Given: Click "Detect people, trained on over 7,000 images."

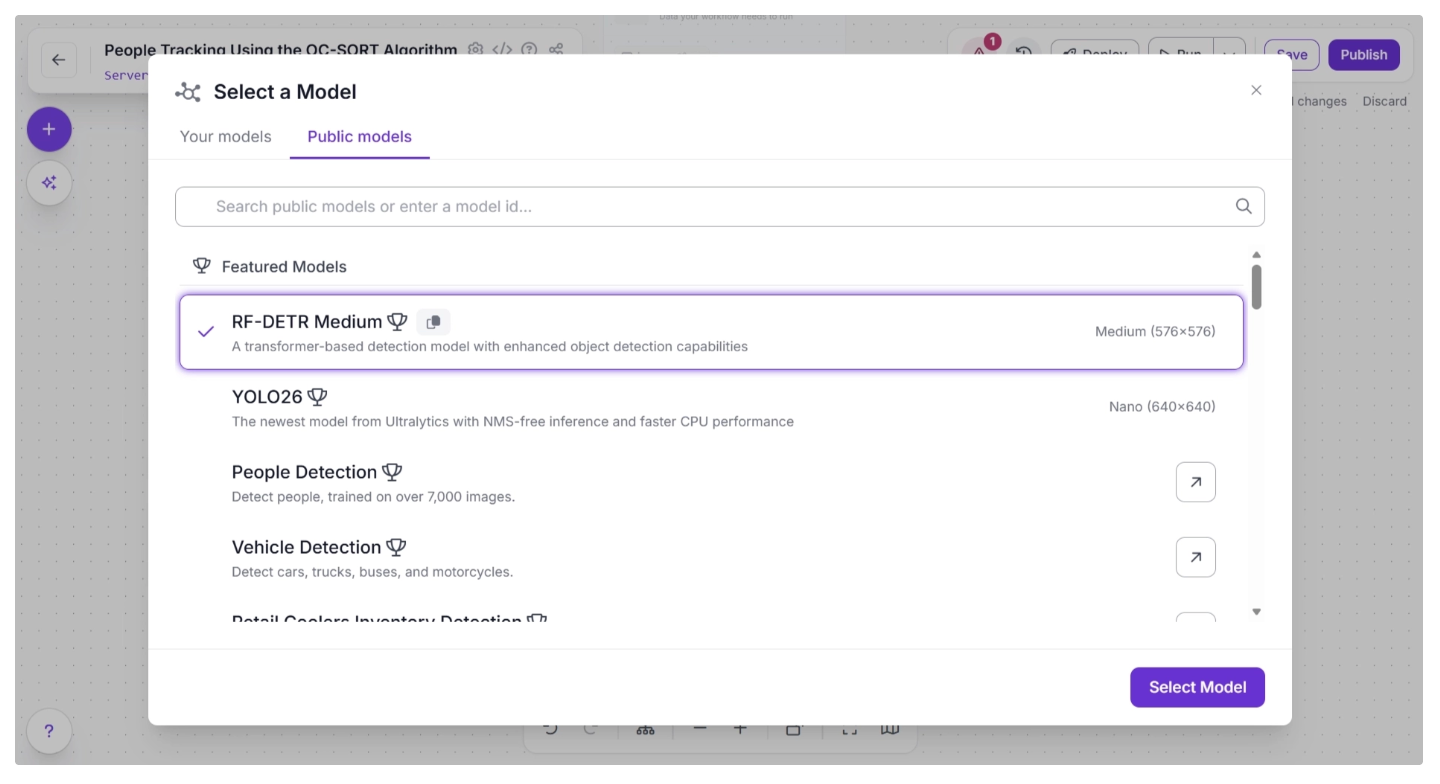Looking at the screenshot, I should coord(373,497).
